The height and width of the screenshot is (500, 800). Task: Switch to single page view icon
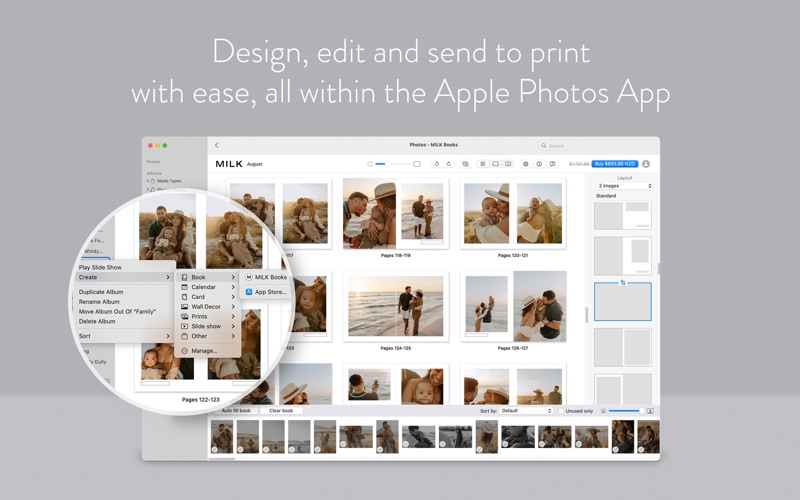tap(495, 164)
